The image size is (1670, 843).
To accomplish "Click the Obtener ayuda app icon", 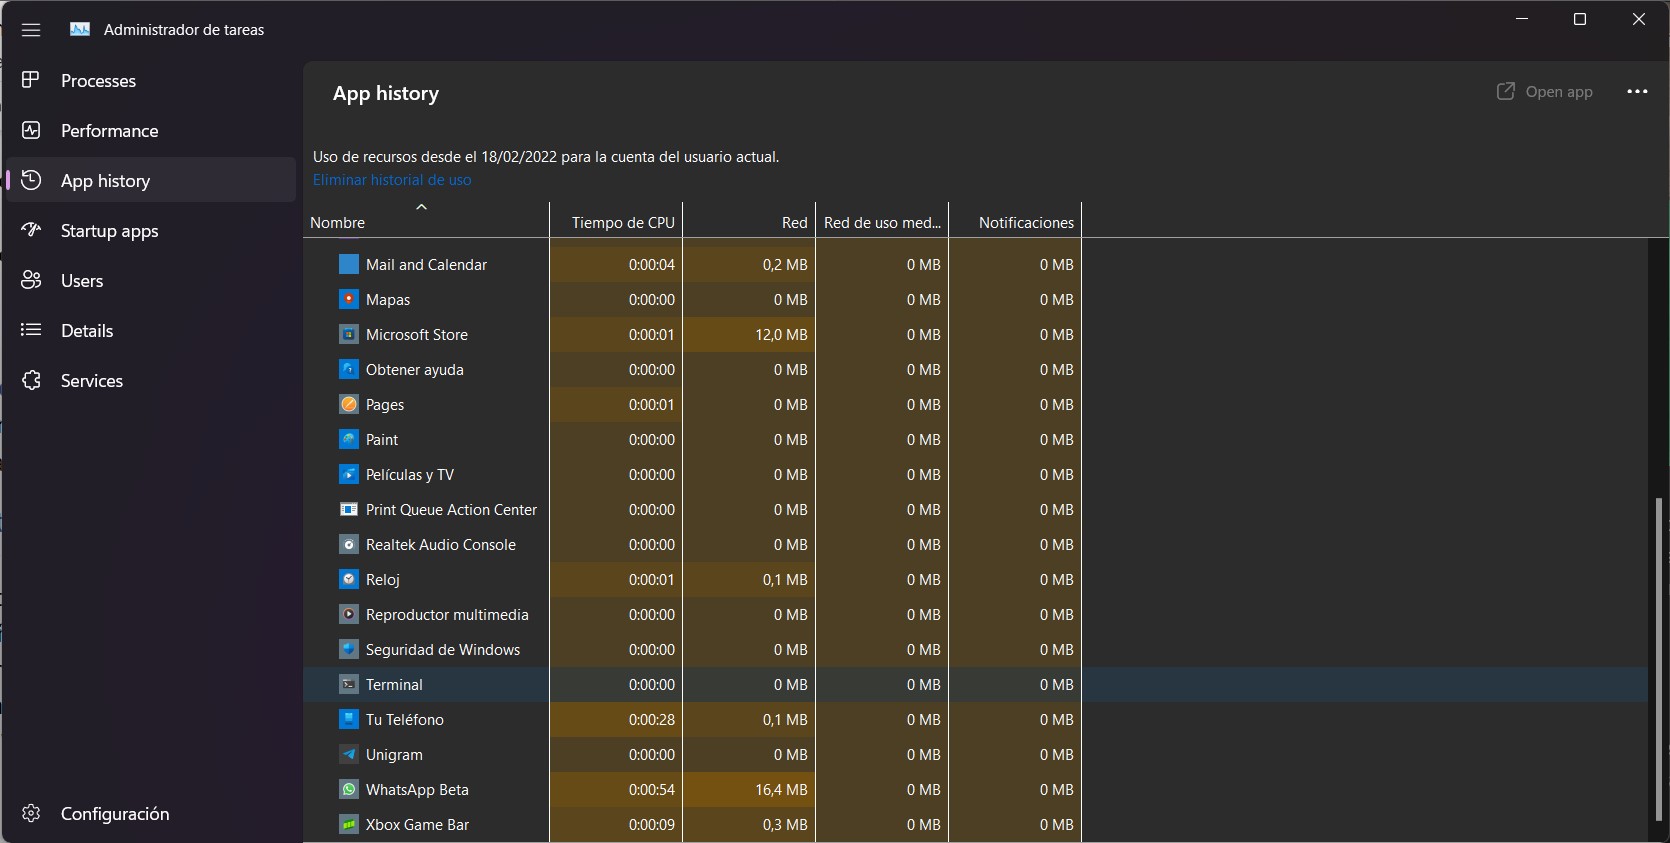I will click(x=349, y=369).
